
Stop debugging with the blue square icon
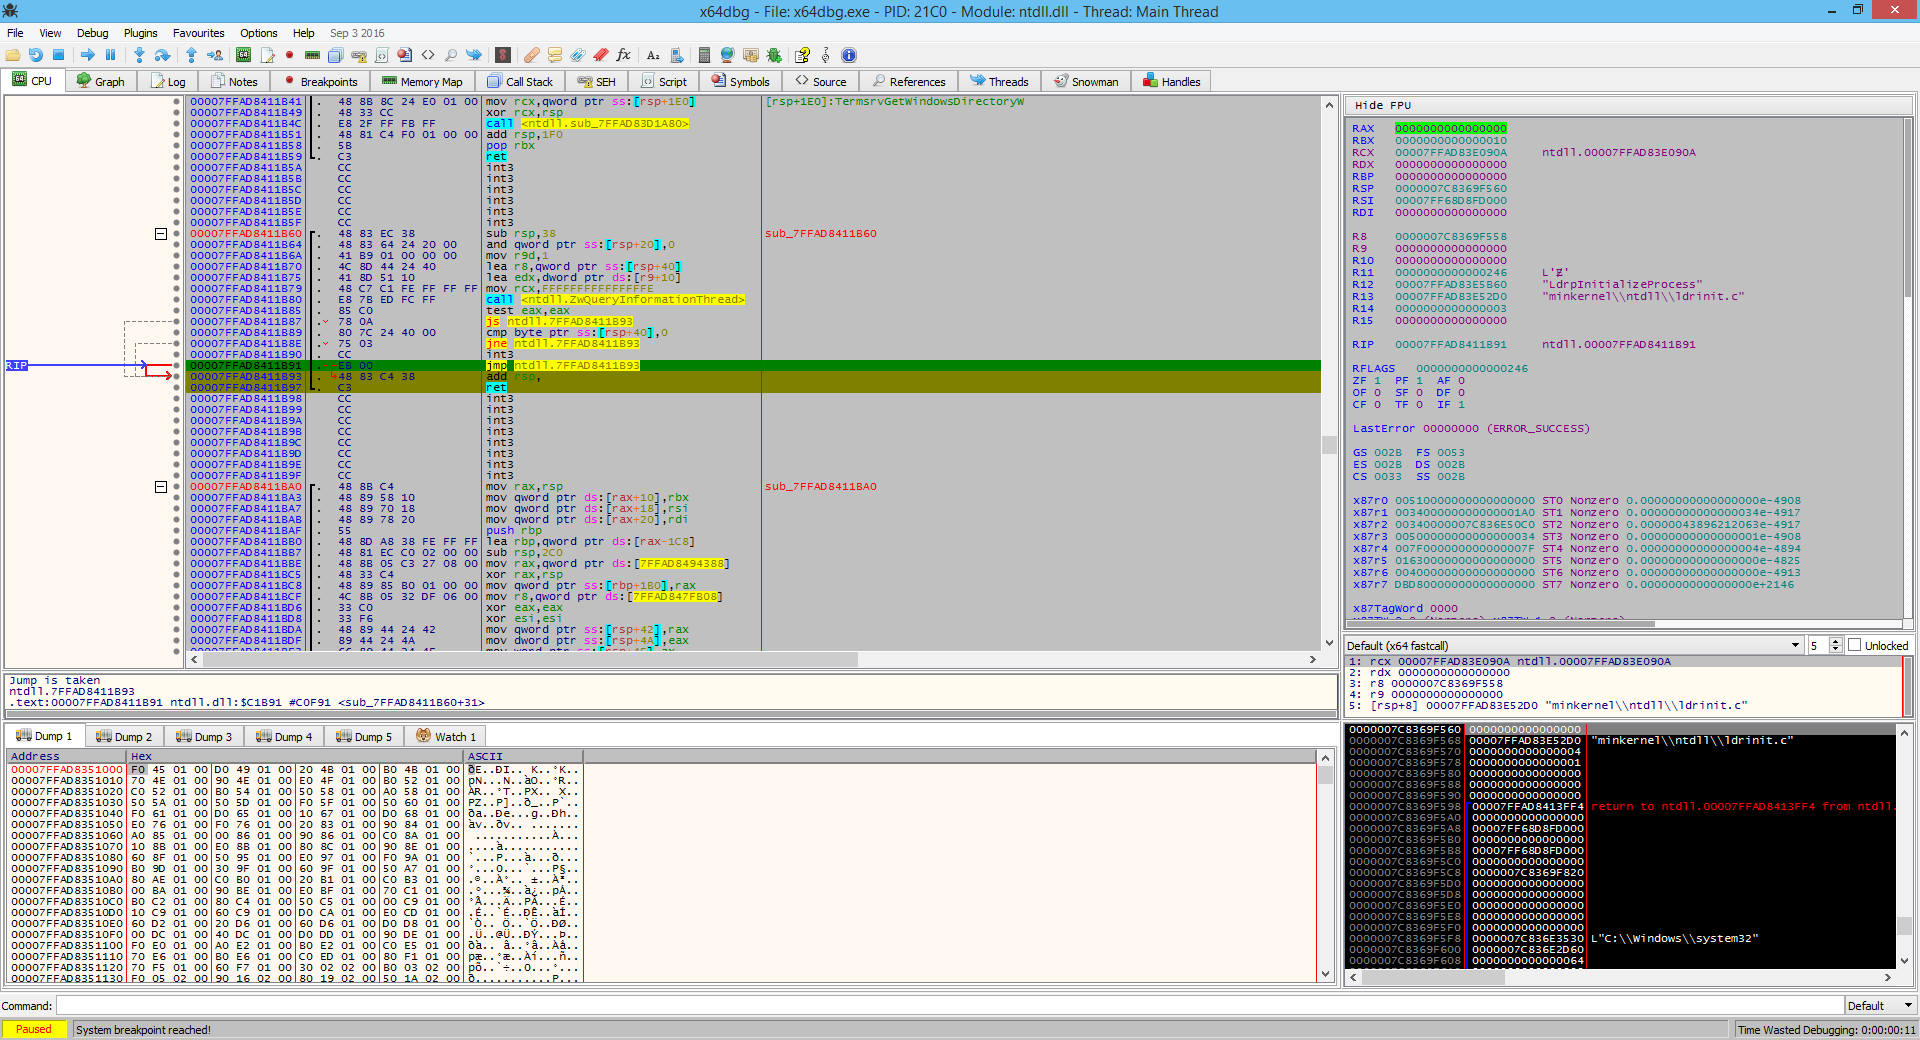point(58,55)
